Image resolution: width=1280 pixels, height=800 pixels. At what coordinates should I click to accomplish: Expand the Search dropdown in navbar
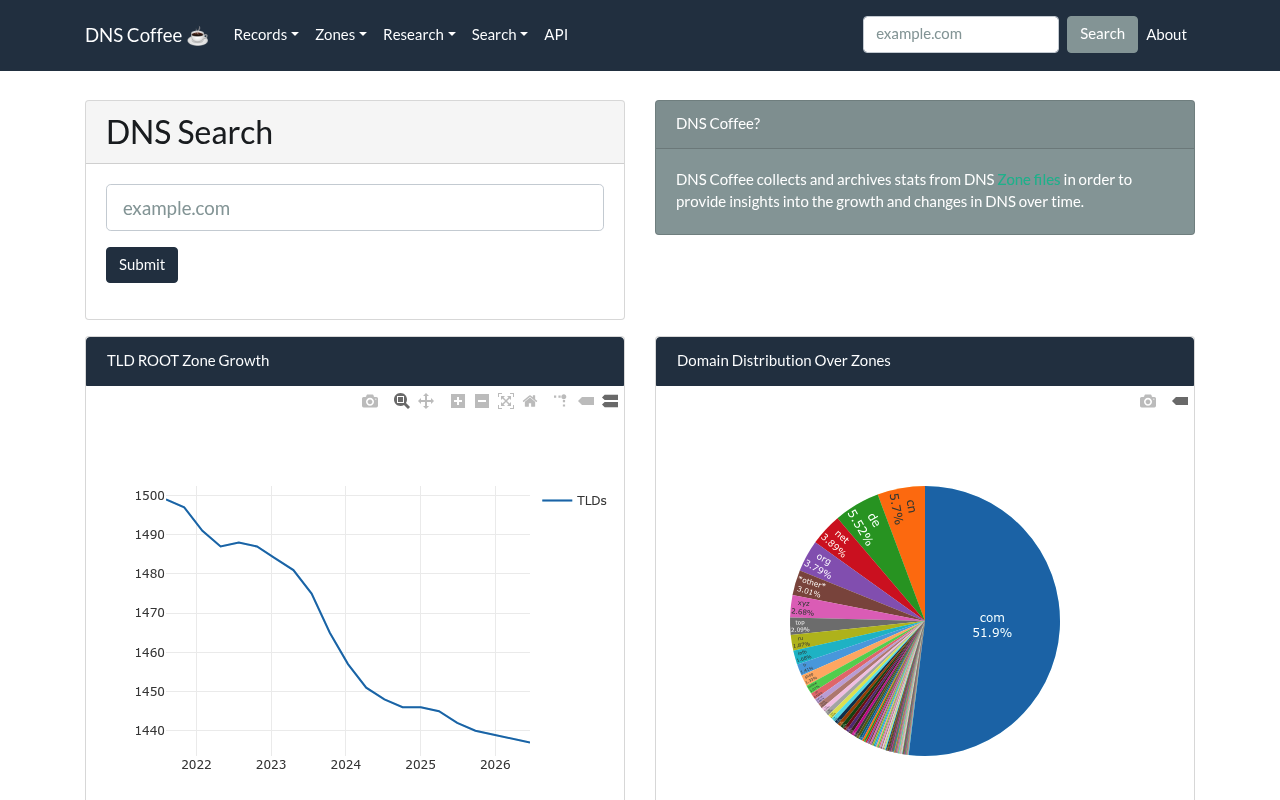point(500,34)
